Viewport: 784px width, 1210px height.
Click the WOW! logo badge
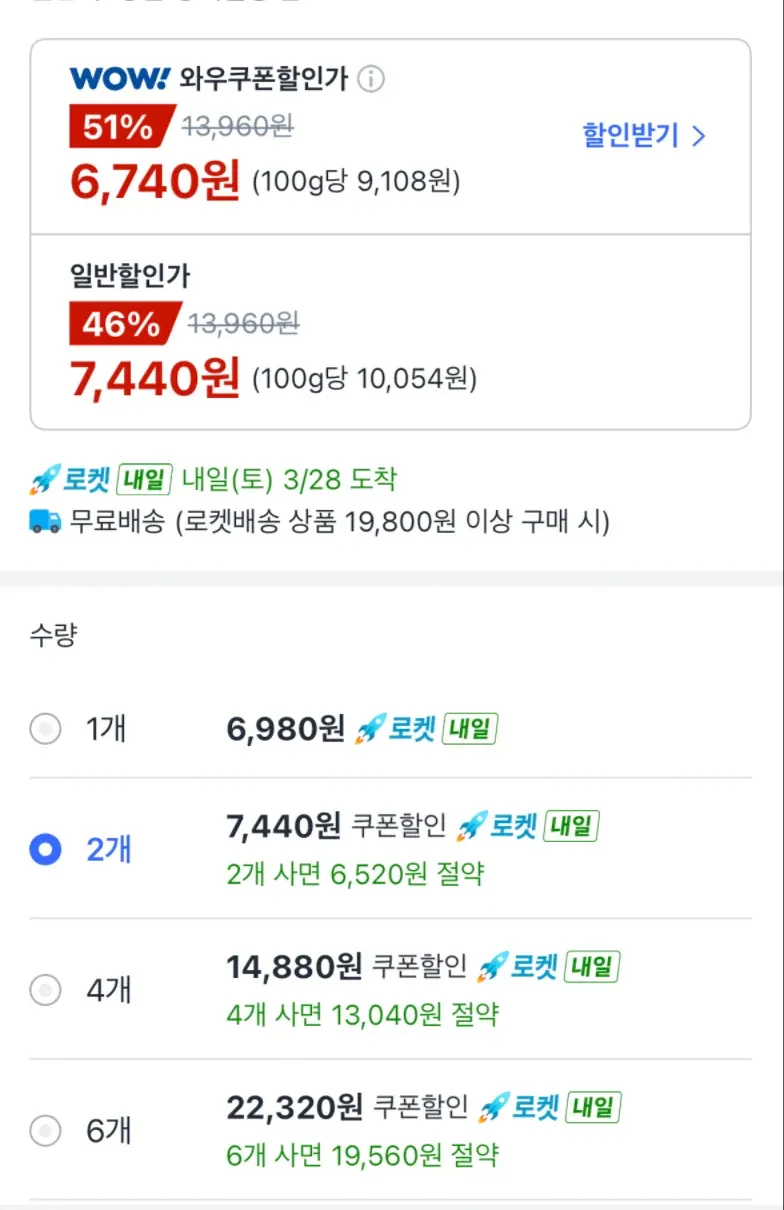point(120,78)
